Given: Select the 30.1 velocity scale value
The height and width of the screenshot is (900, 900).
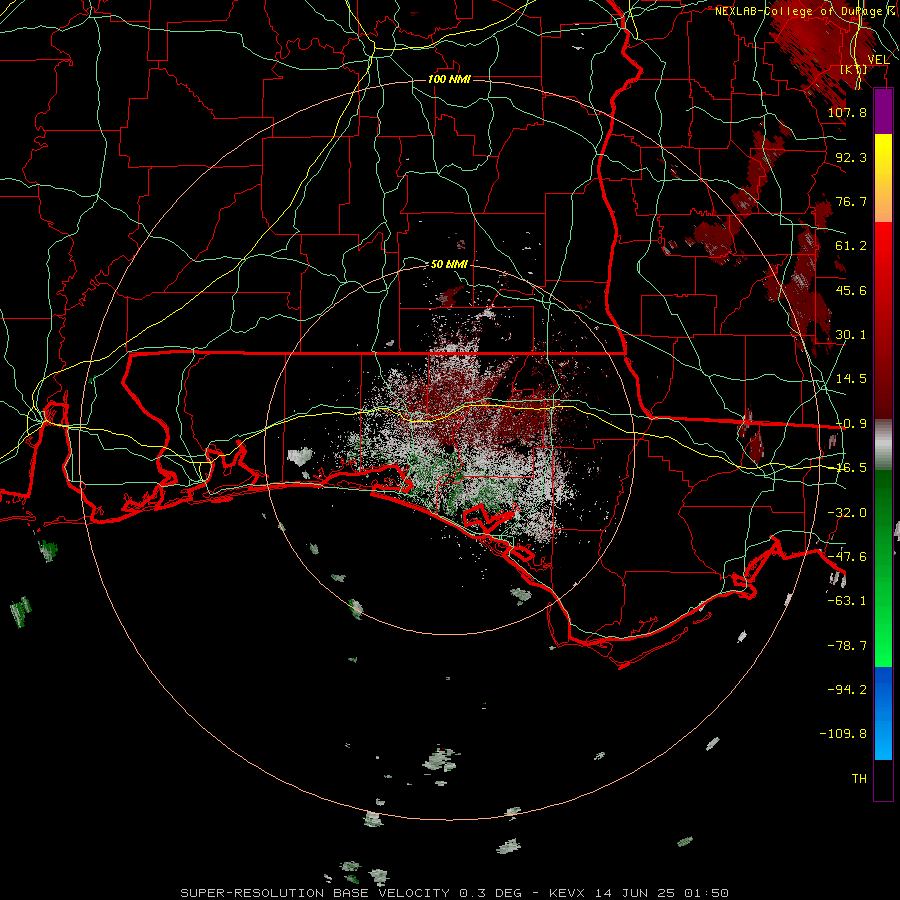Looking at the screenshot, I should [851, 335].
